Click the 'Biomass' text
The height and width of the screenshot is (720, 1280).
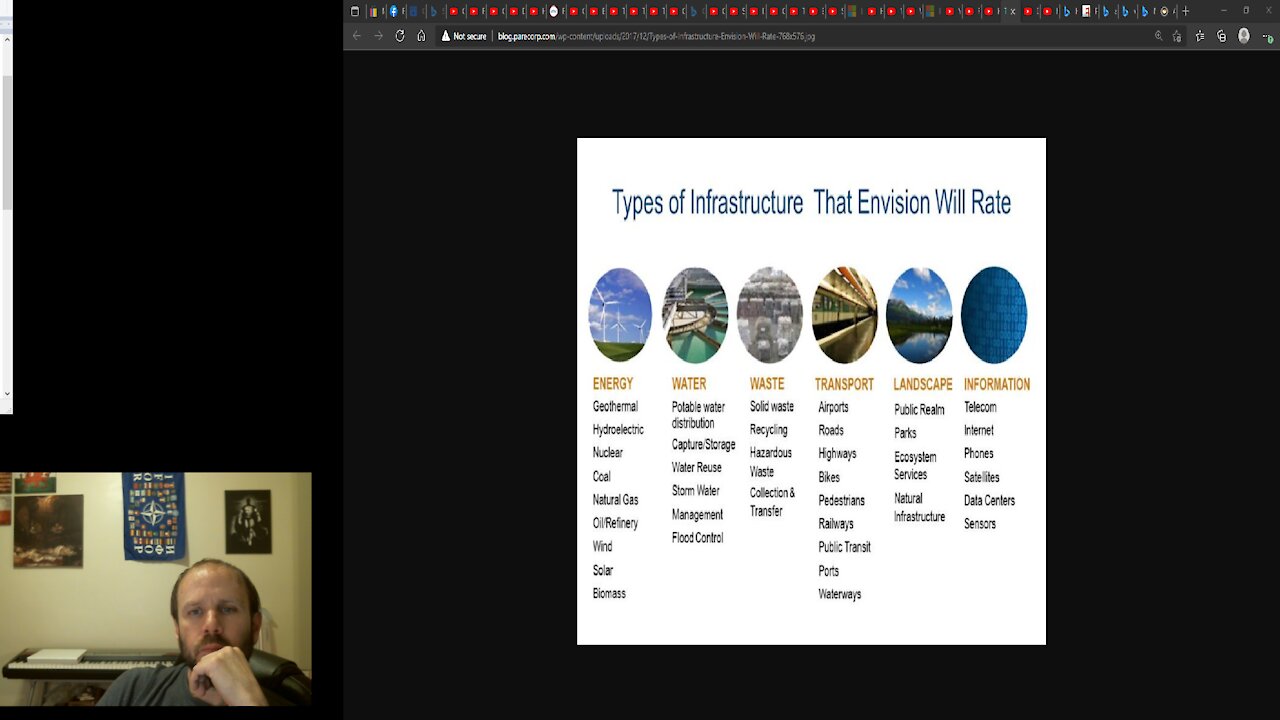pos(609,594)
